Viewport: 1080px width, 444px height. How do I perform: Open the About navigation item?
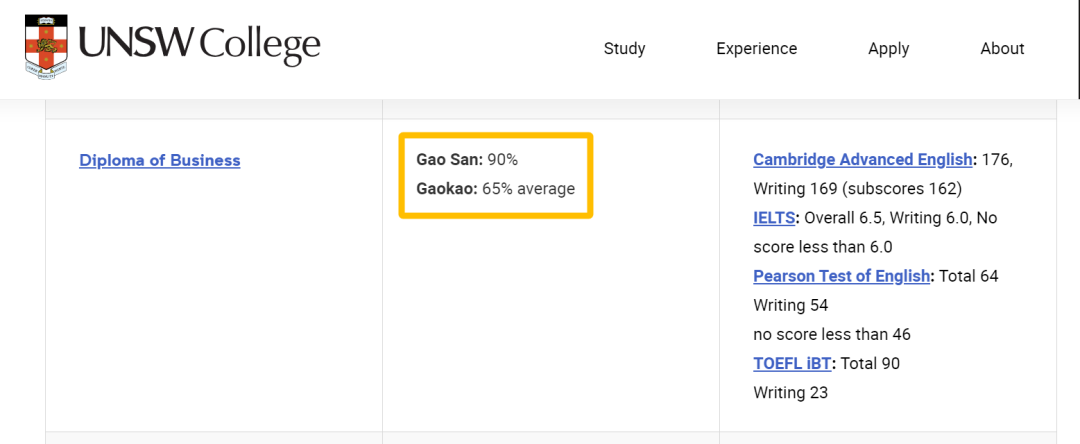tap(1002, 49)
